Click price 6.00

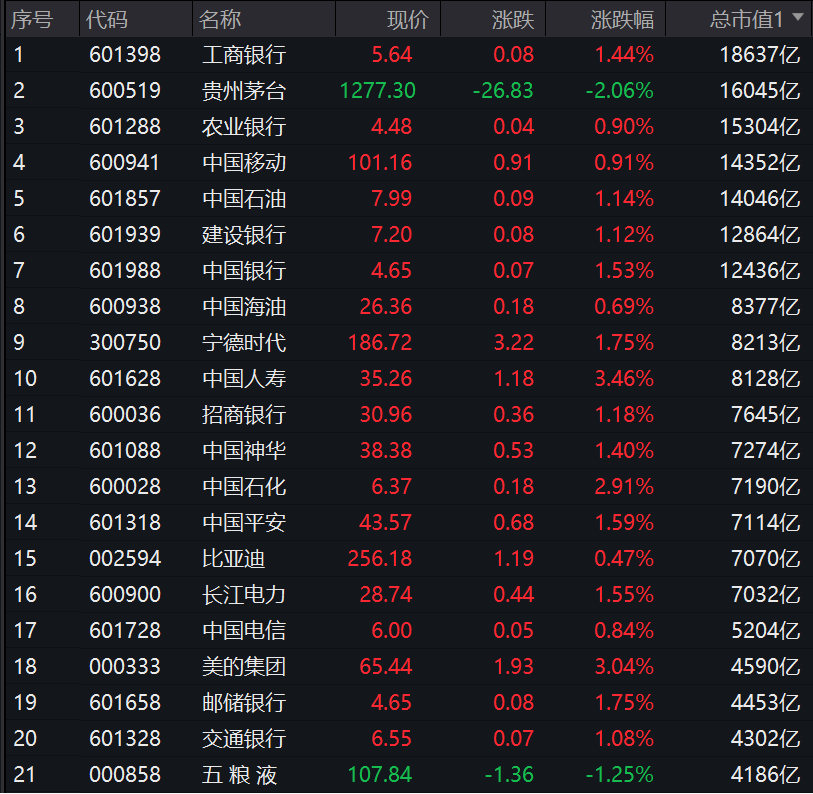pyautogui.click(x=391, y=631)
